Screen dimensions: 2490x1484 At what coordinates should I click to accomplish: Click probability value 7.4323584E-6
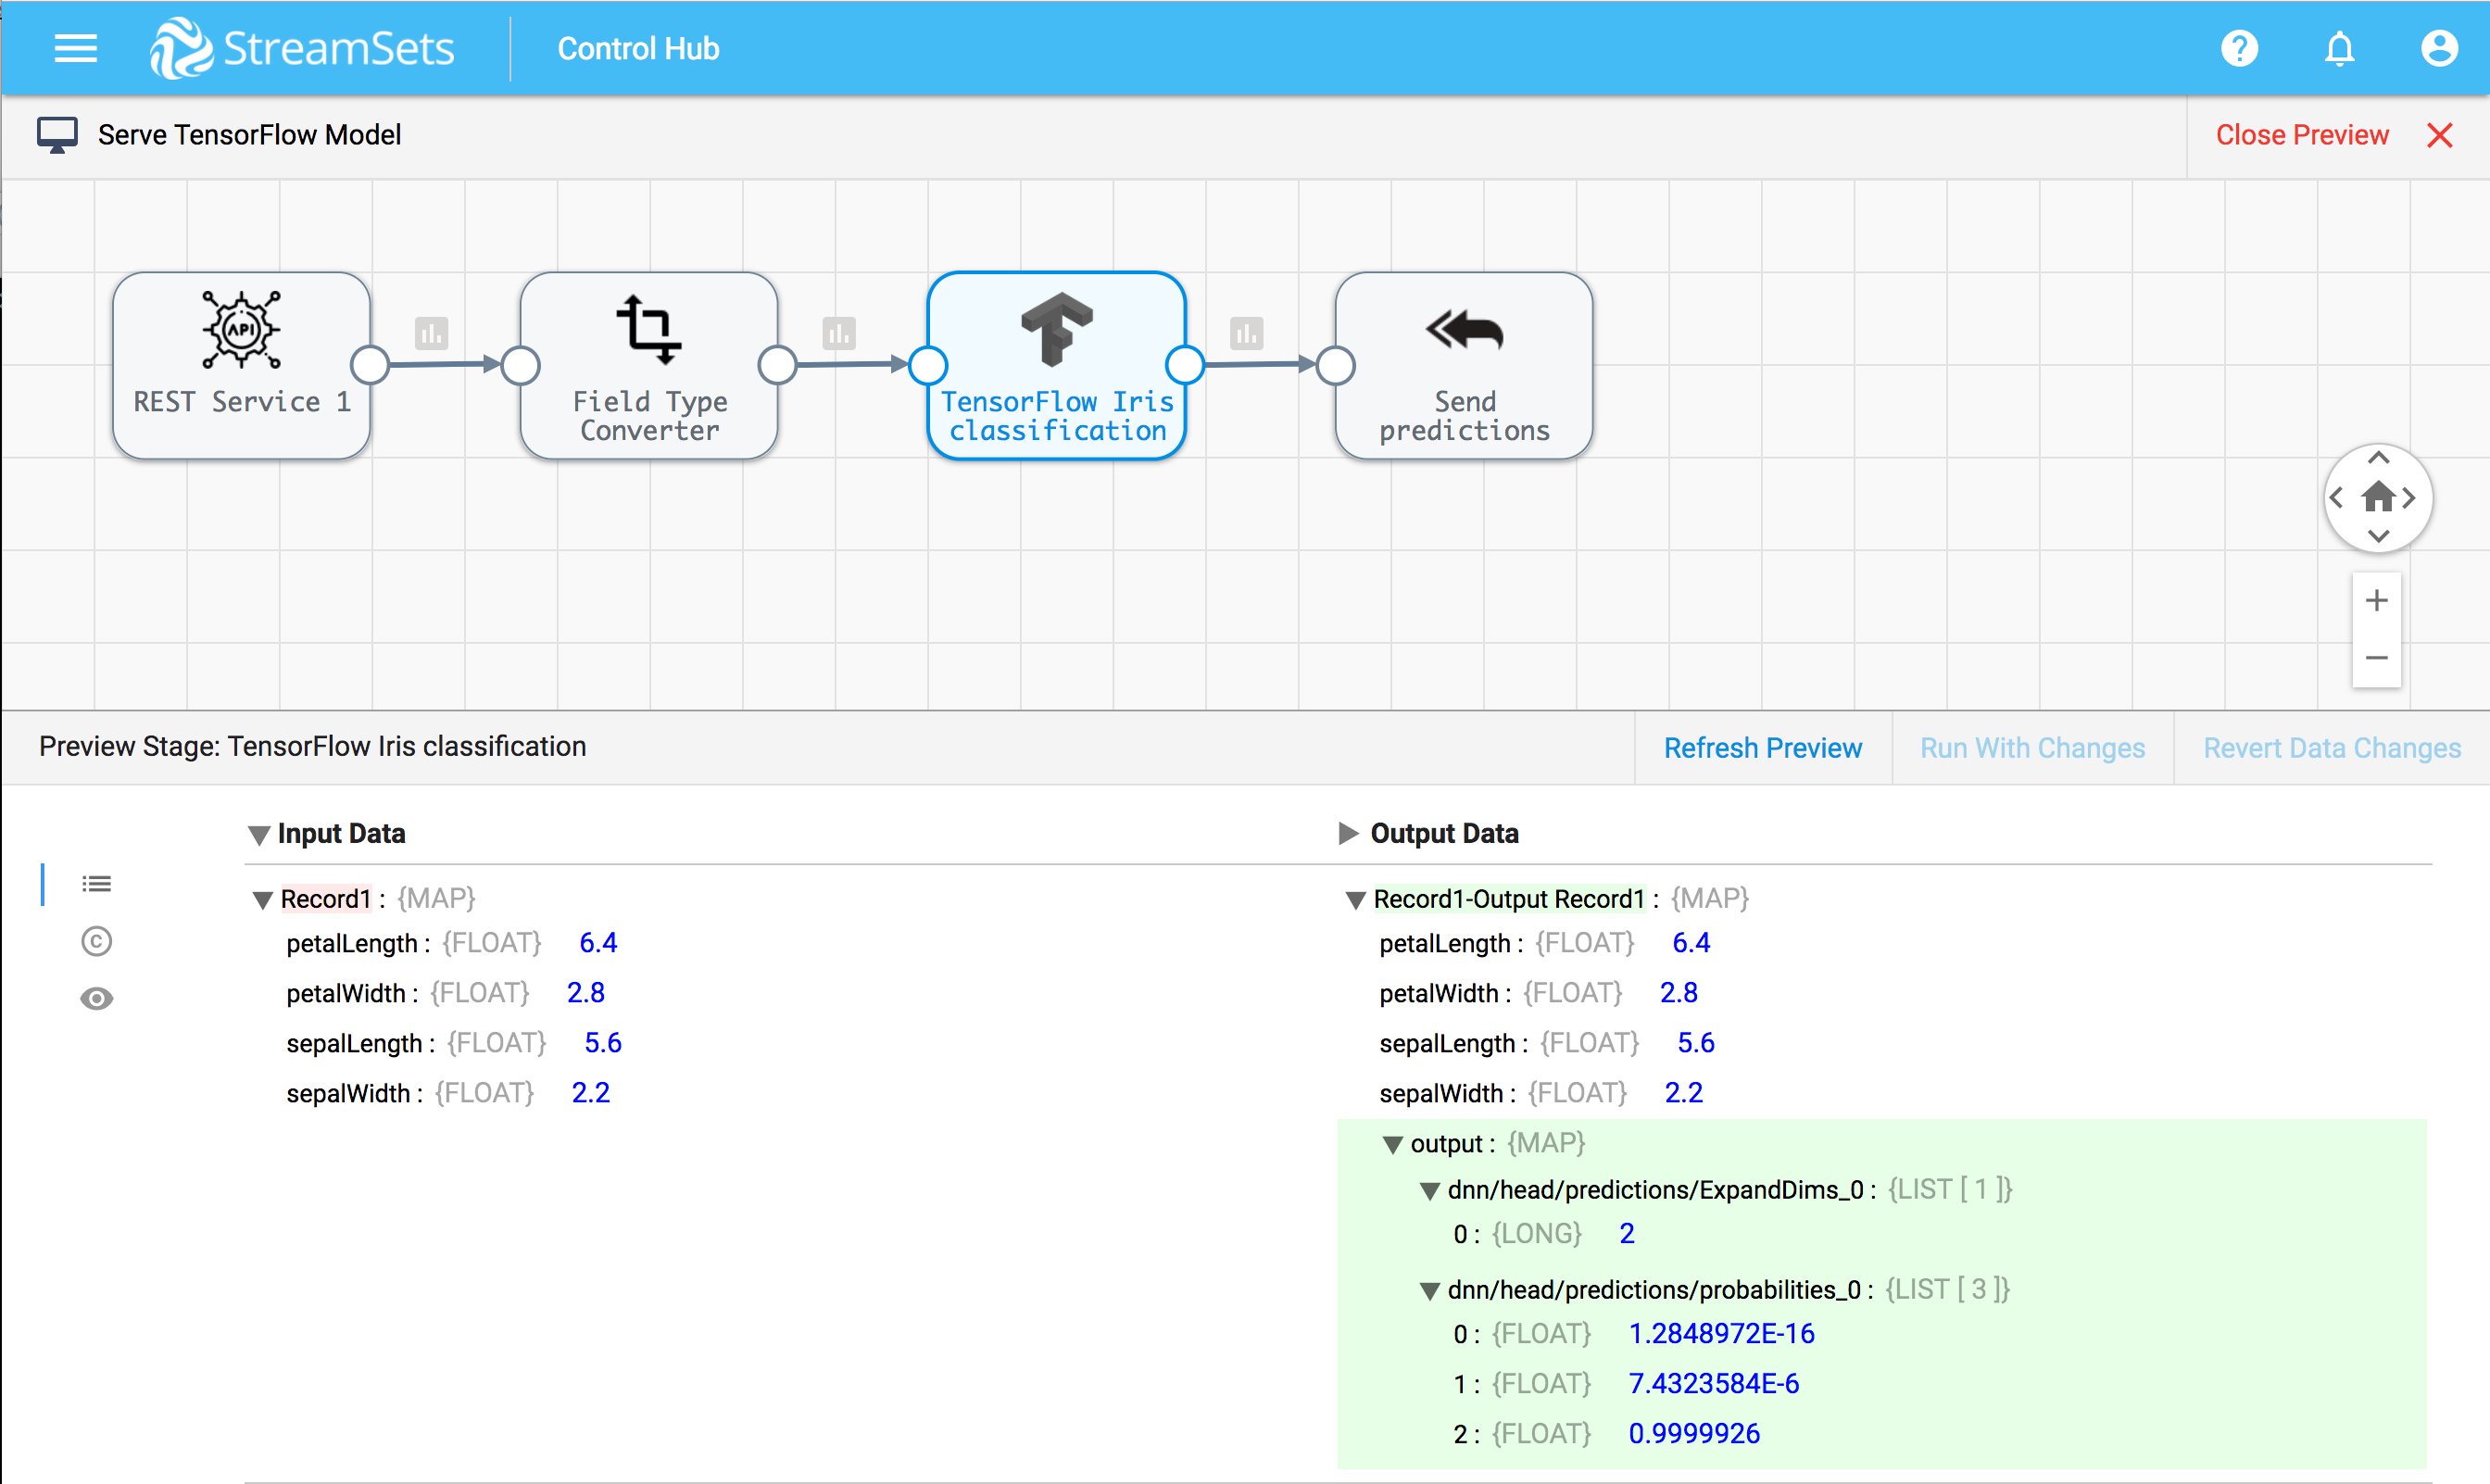tap(1713, 1384)
